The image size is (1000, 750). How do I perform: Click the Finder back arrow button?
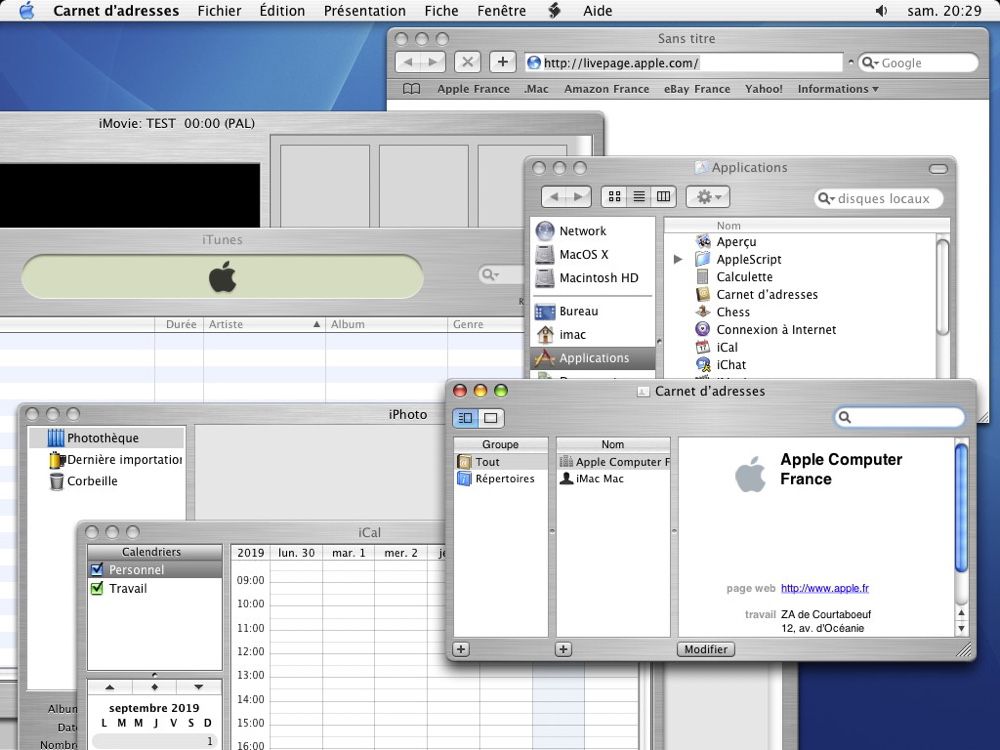point(554,196)
